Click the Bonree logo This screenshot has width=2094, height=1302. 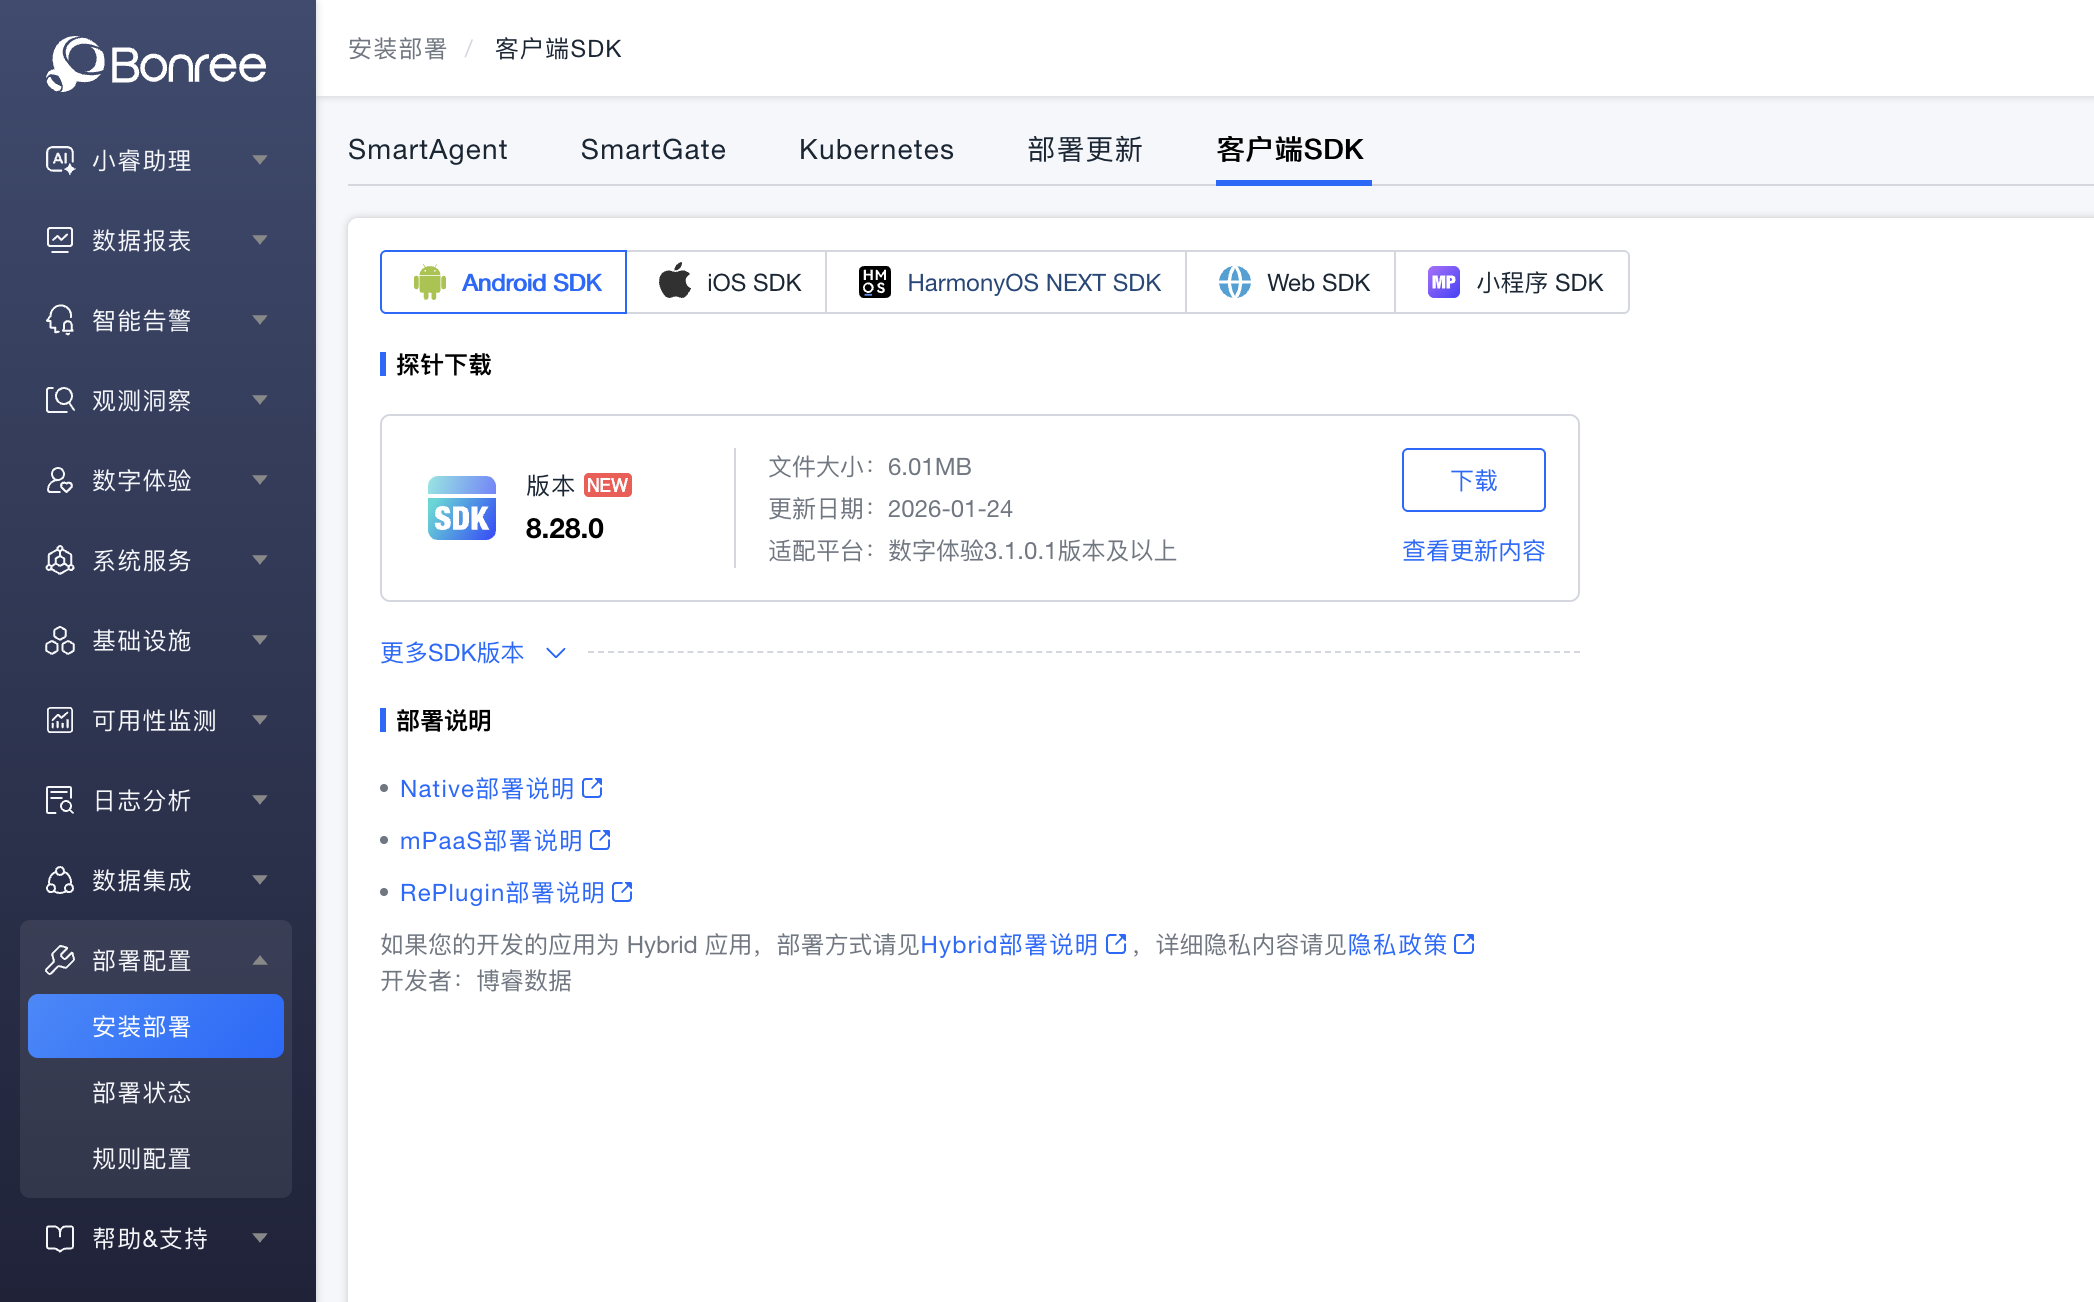pyautogui.click(x=157, y=64)
